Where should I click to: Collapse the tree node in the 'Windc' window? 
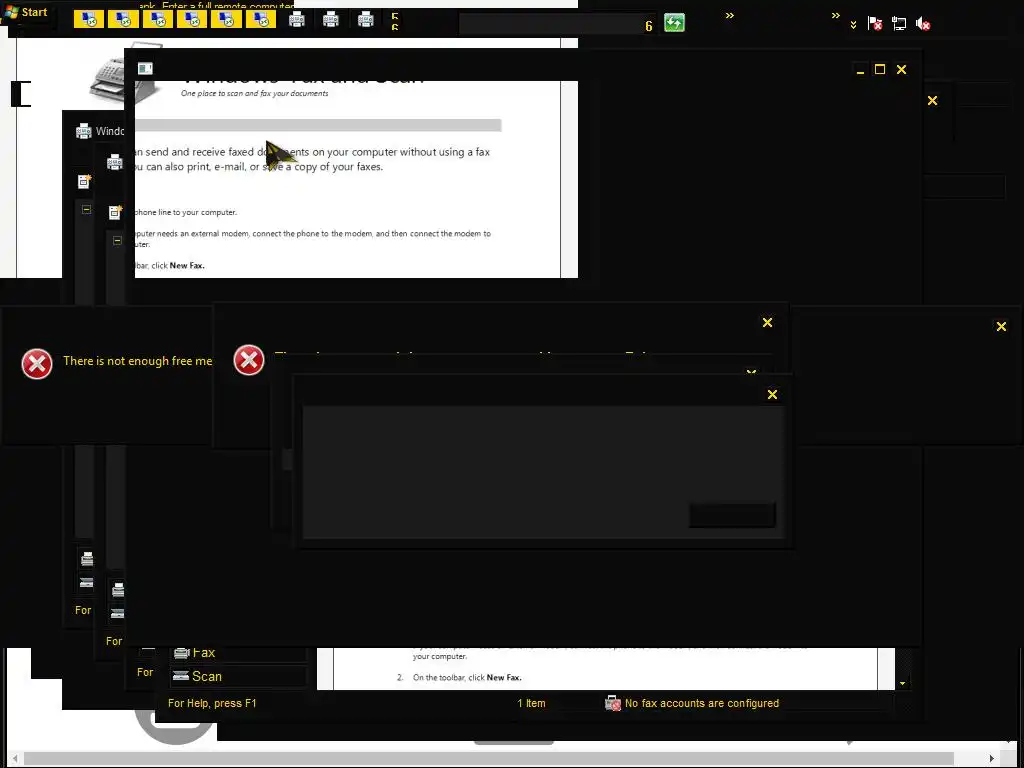click(86, 209)
